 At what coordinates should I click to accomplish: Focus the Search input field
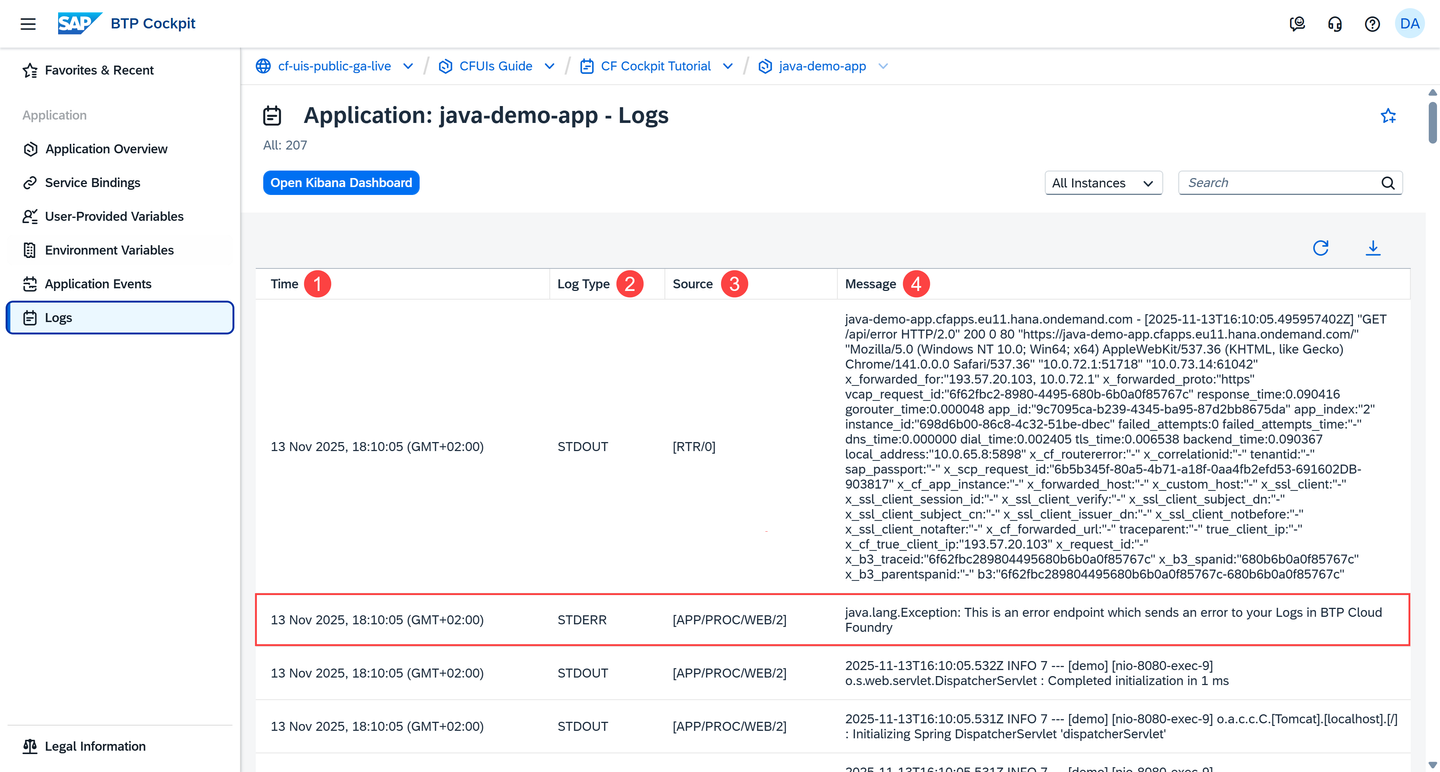[1280, 183]
